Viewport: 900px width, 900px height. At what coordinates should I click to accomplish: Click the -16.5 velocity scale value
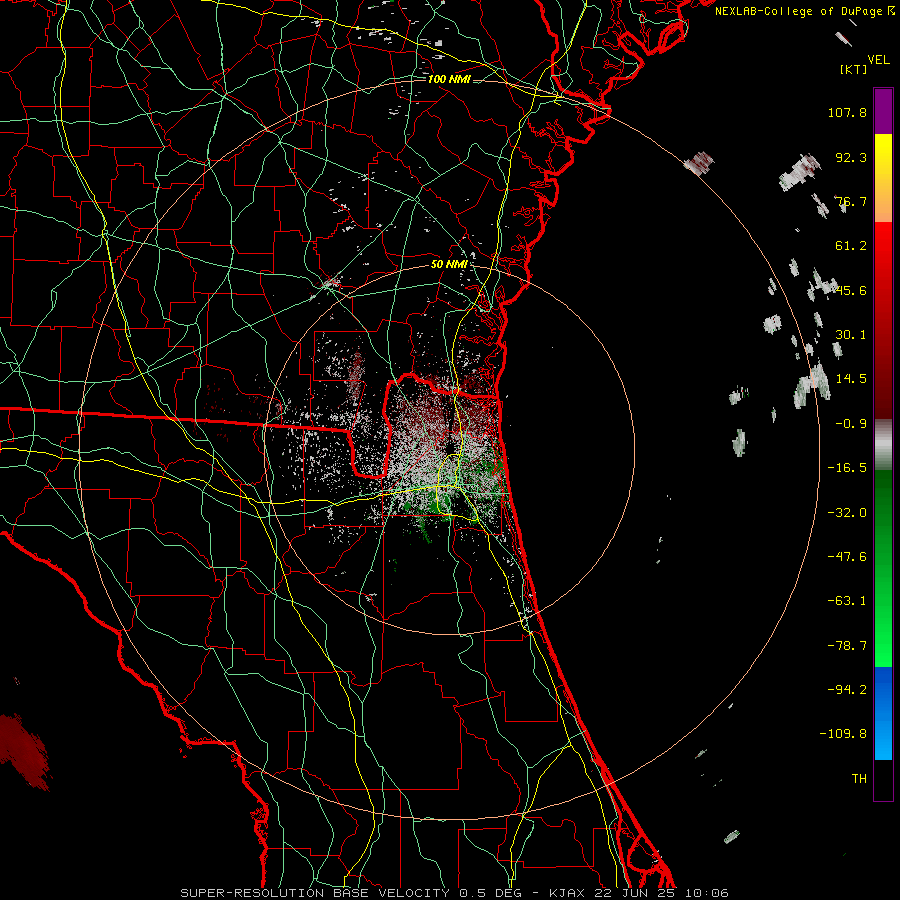pos(847,468)
